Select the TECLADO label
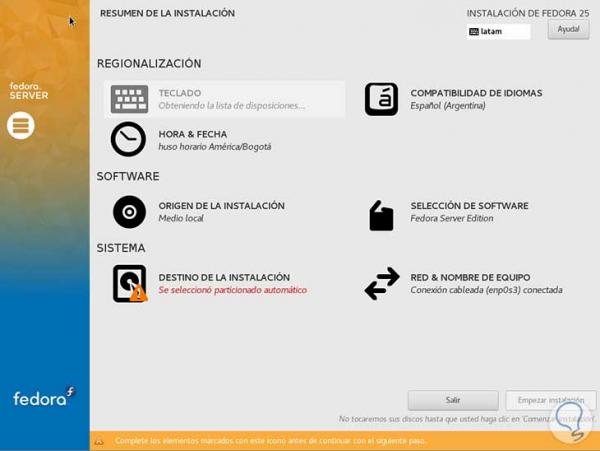Viewport: 600px width, 451px height. [180, 93]
